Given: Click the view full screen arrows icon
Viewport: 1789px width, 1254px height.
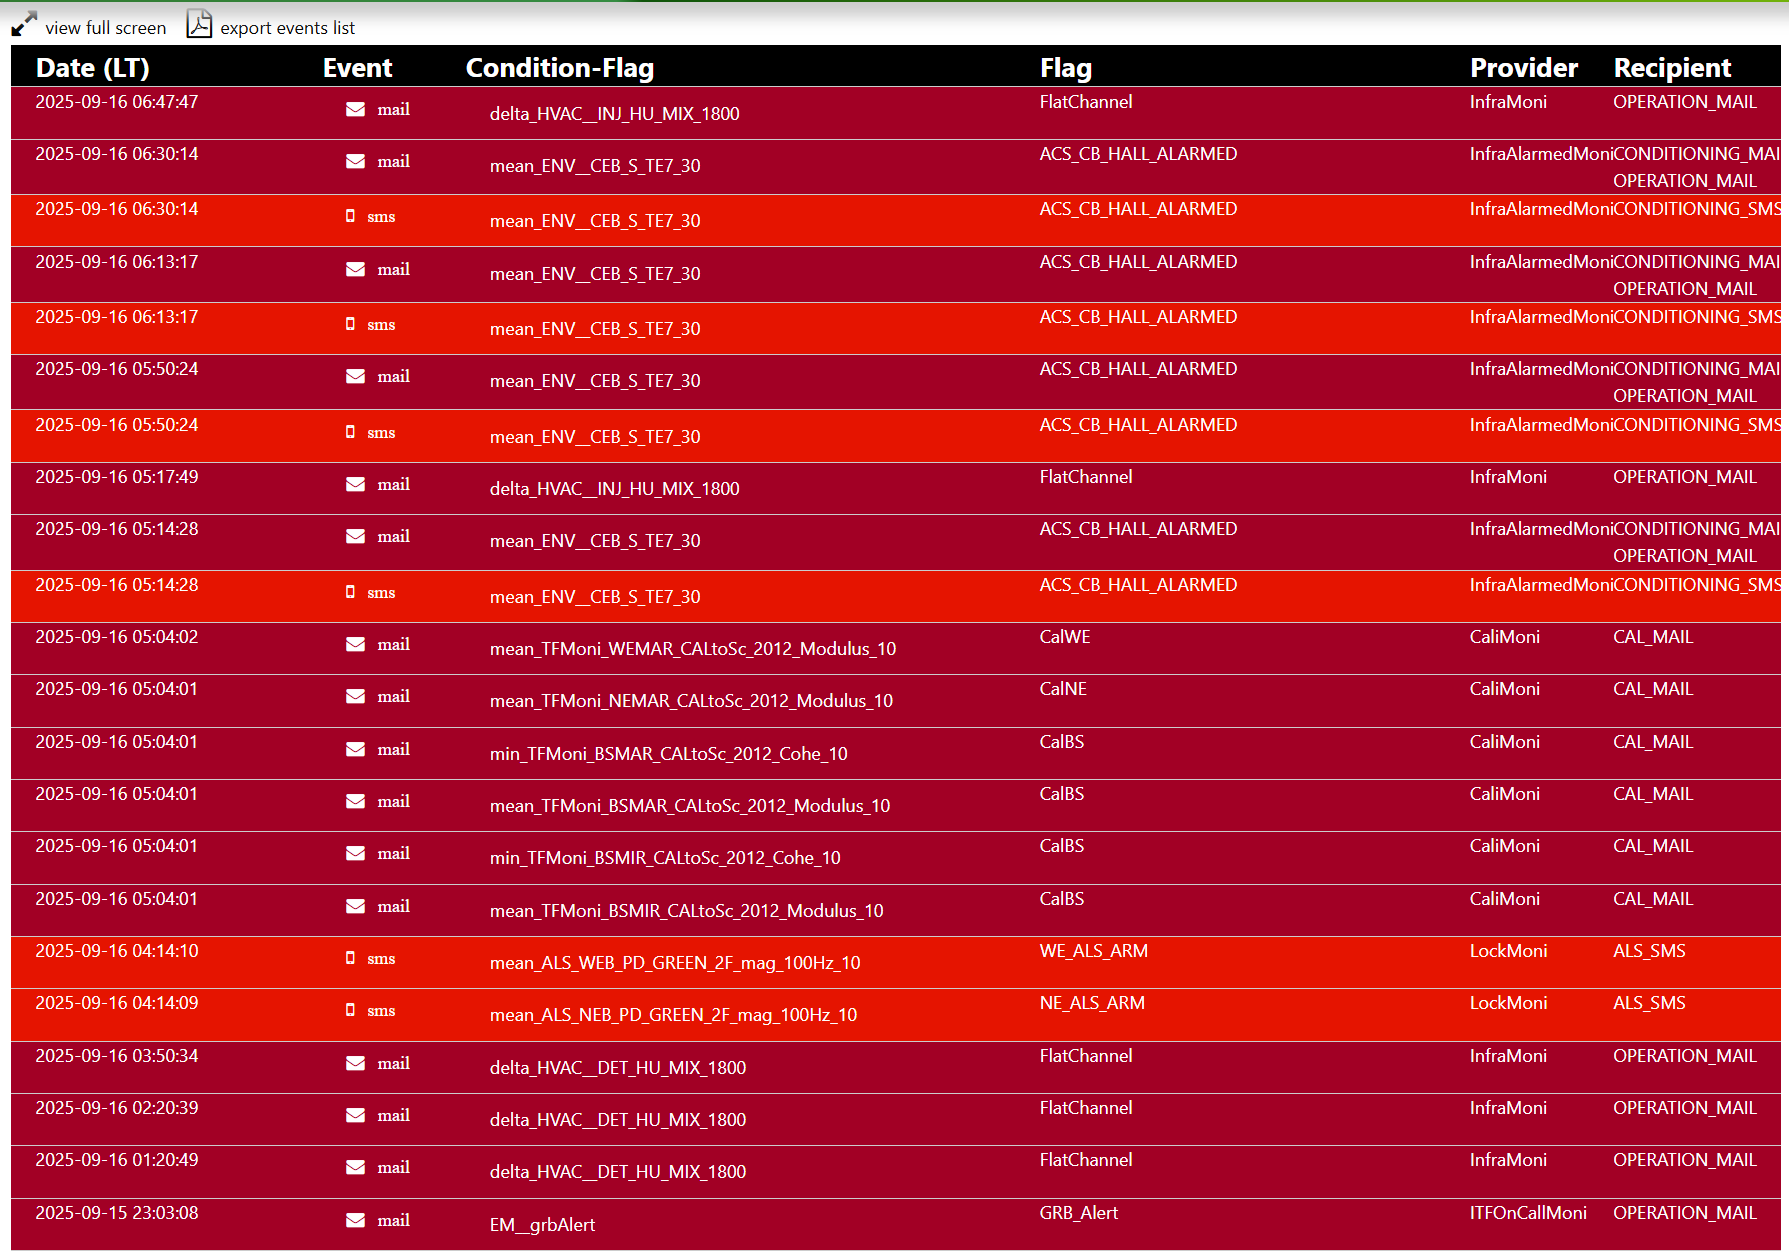Looking at the screenshot, I should coord(24,24).
